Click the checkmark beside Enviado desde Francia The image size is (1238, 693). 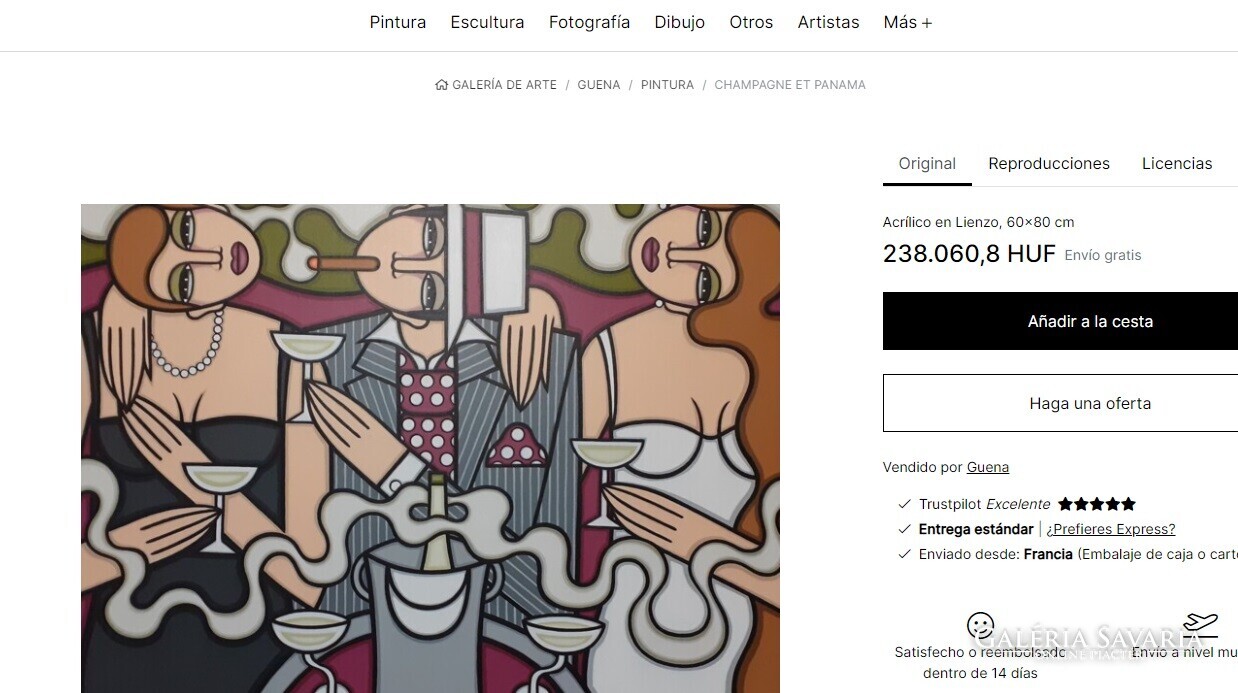905,554
